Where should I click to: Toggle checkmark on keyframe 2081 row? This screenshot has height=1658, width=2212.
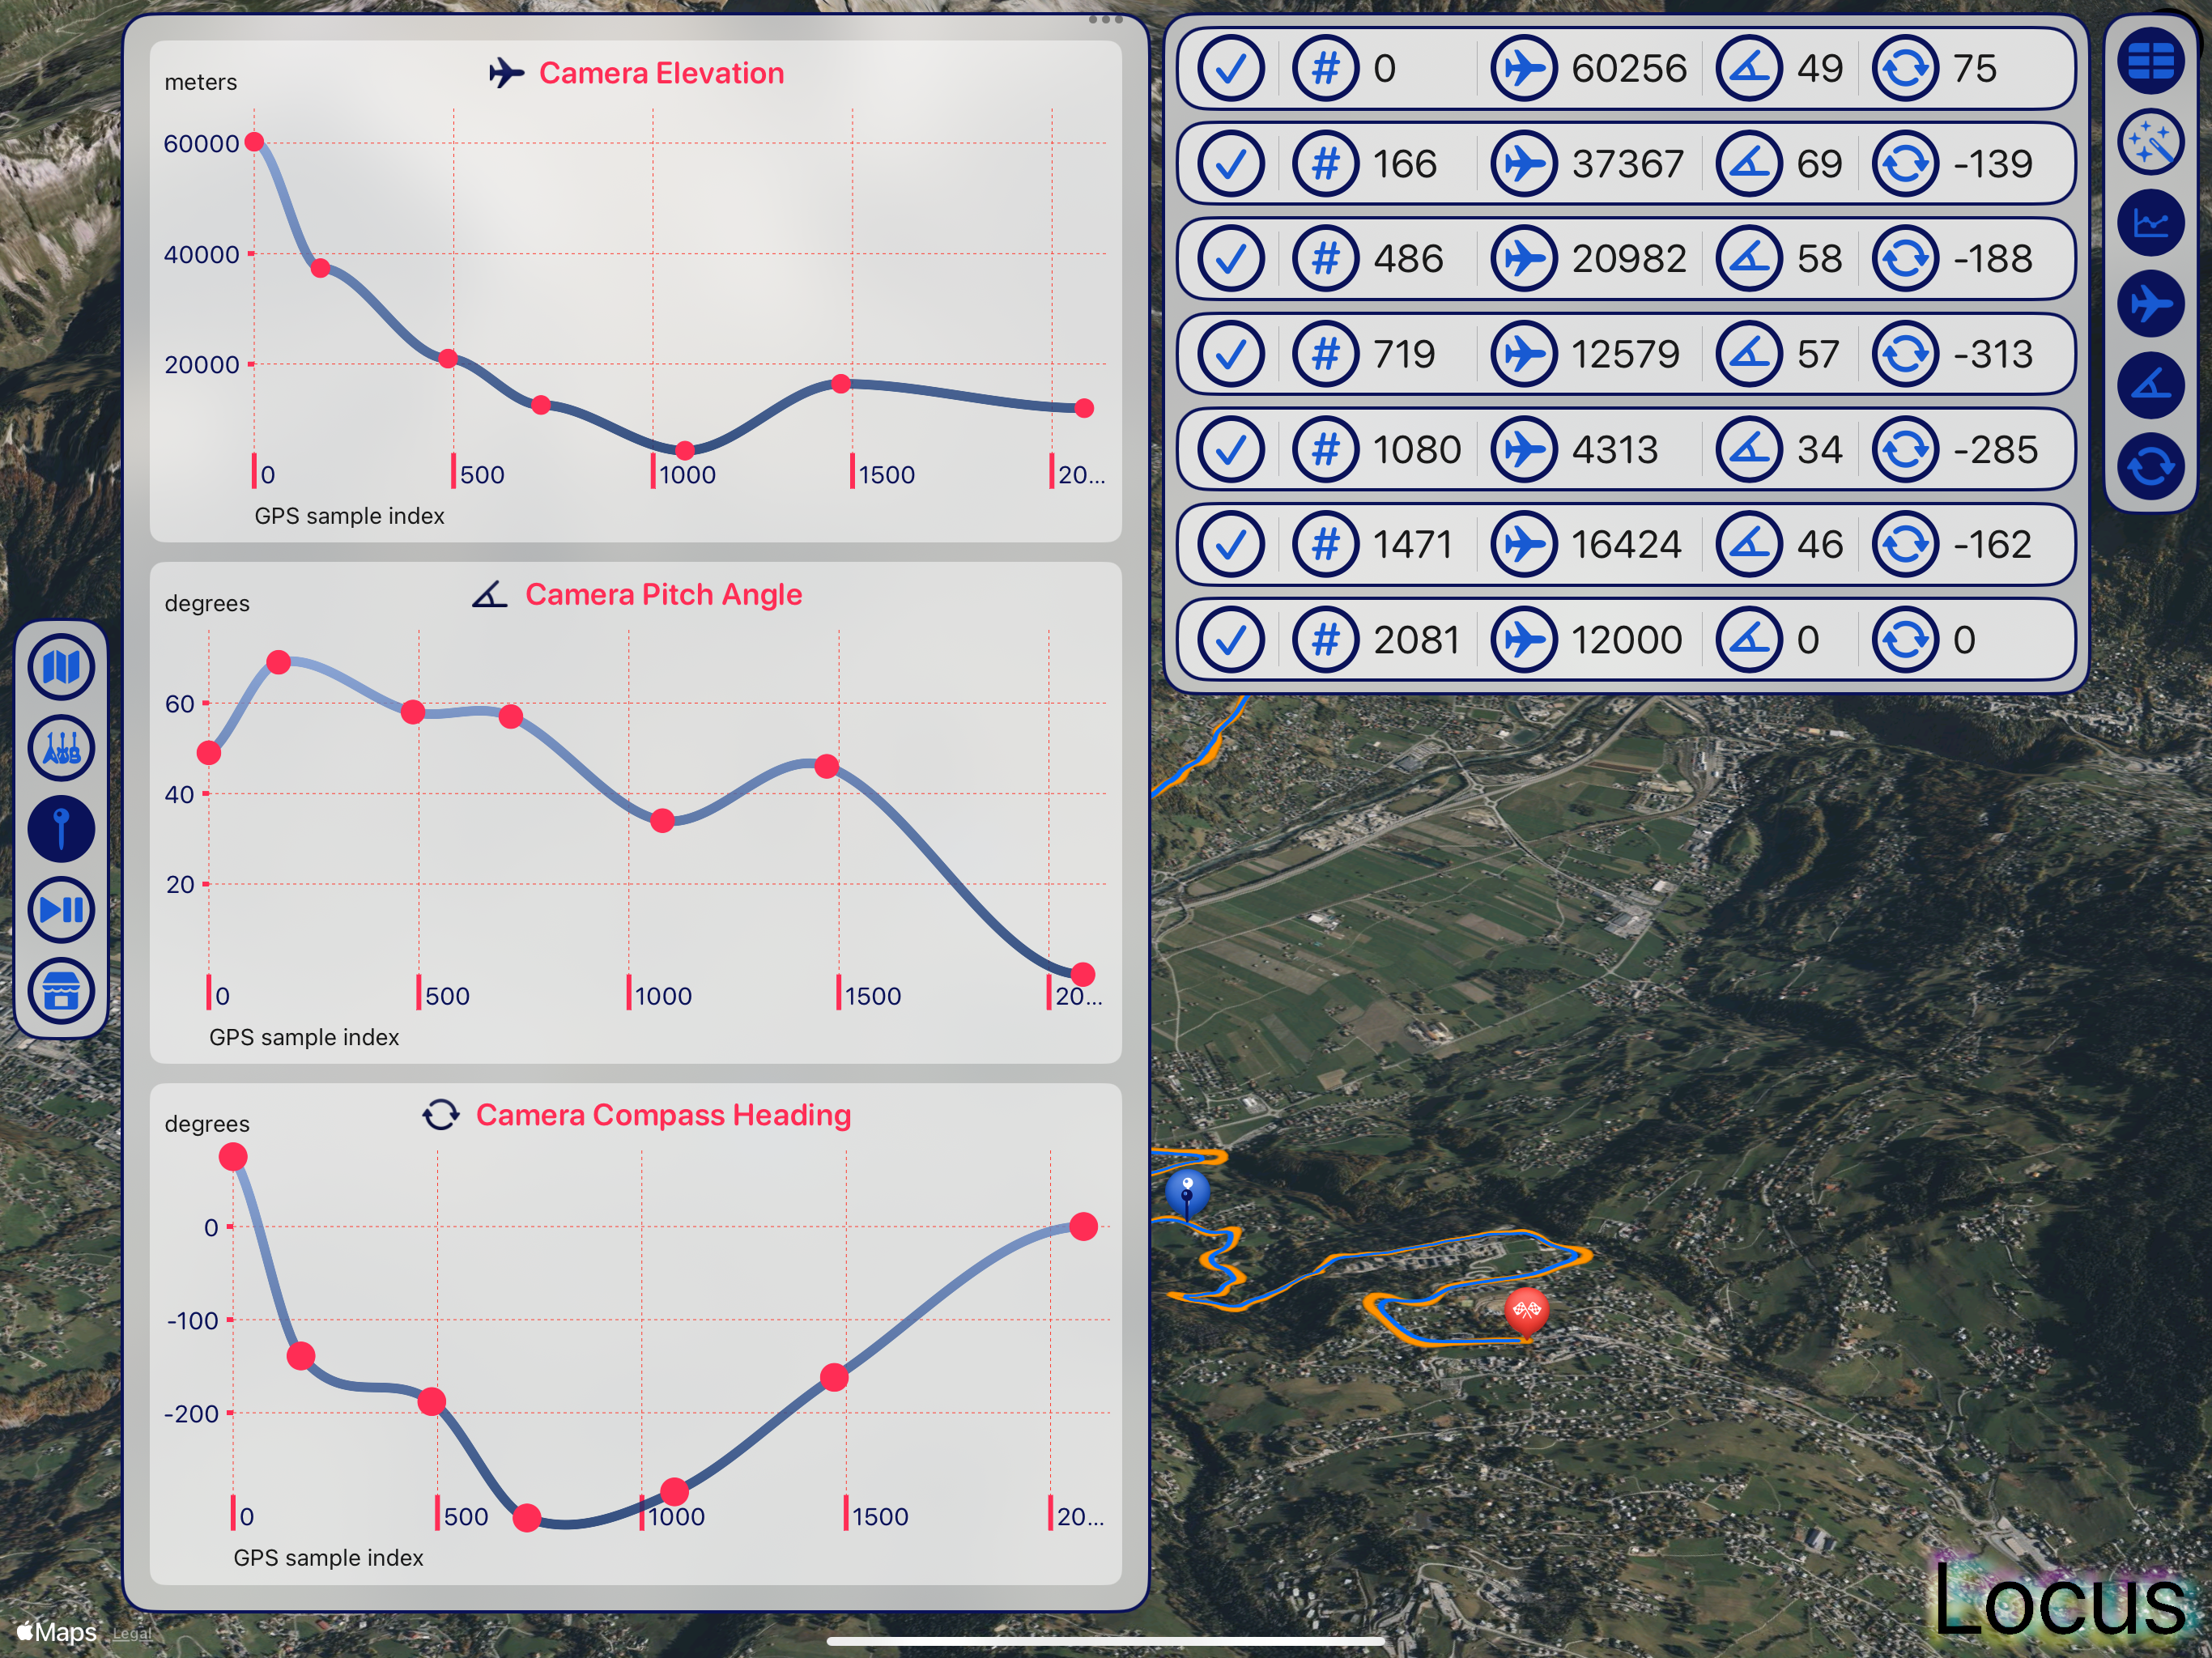coord(1231,640)
